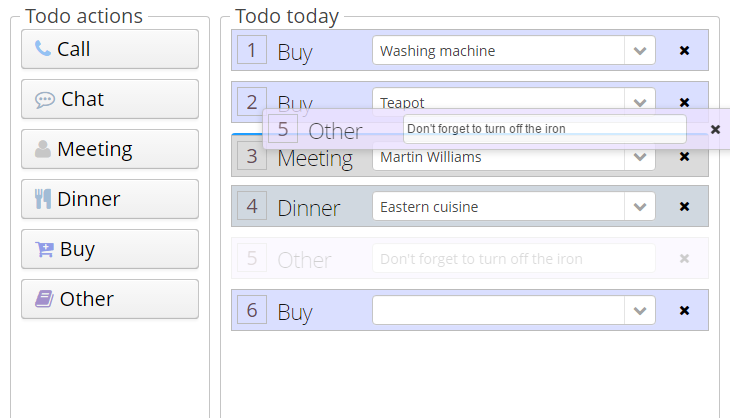Click the book icon on Other
Image resolution: width=730 pixels, height=418 pixels.
tap(44, 299)
